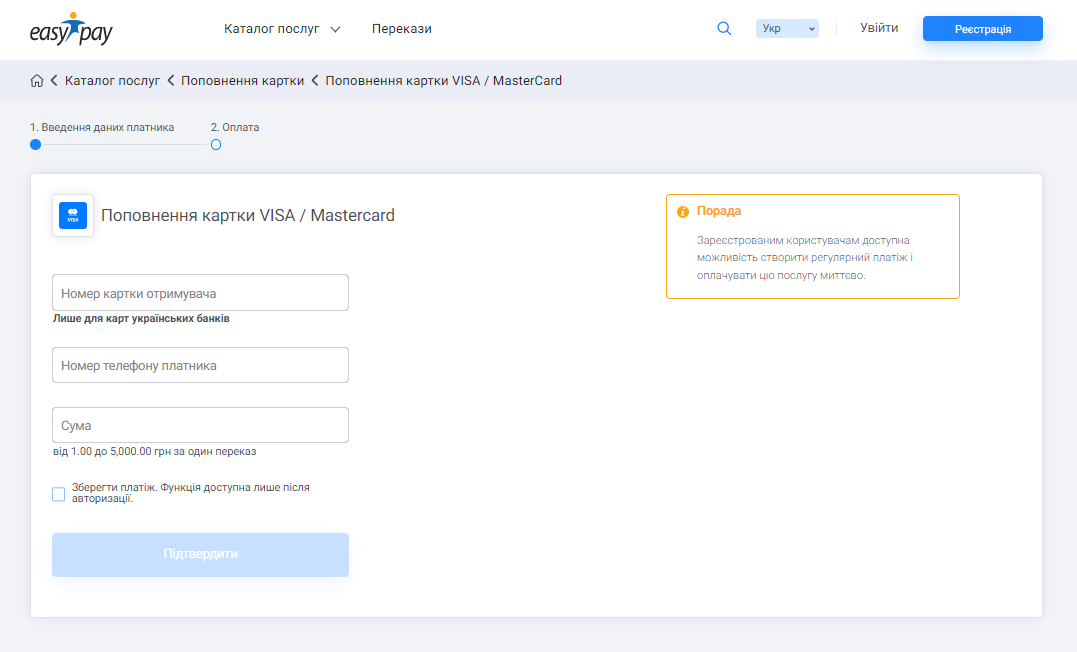Go to home via breadcrumb house icon
This screenshot has height=652, width=1077.
tap(37, 81)
